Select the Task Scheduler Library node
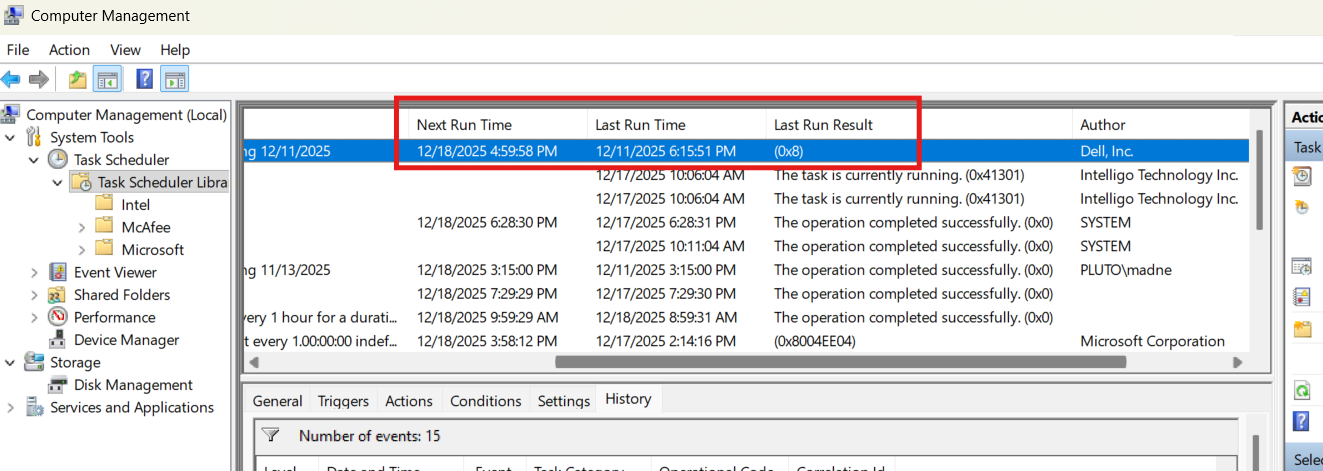Viewport: 1323px width, 471px height. tap(162, 182)
